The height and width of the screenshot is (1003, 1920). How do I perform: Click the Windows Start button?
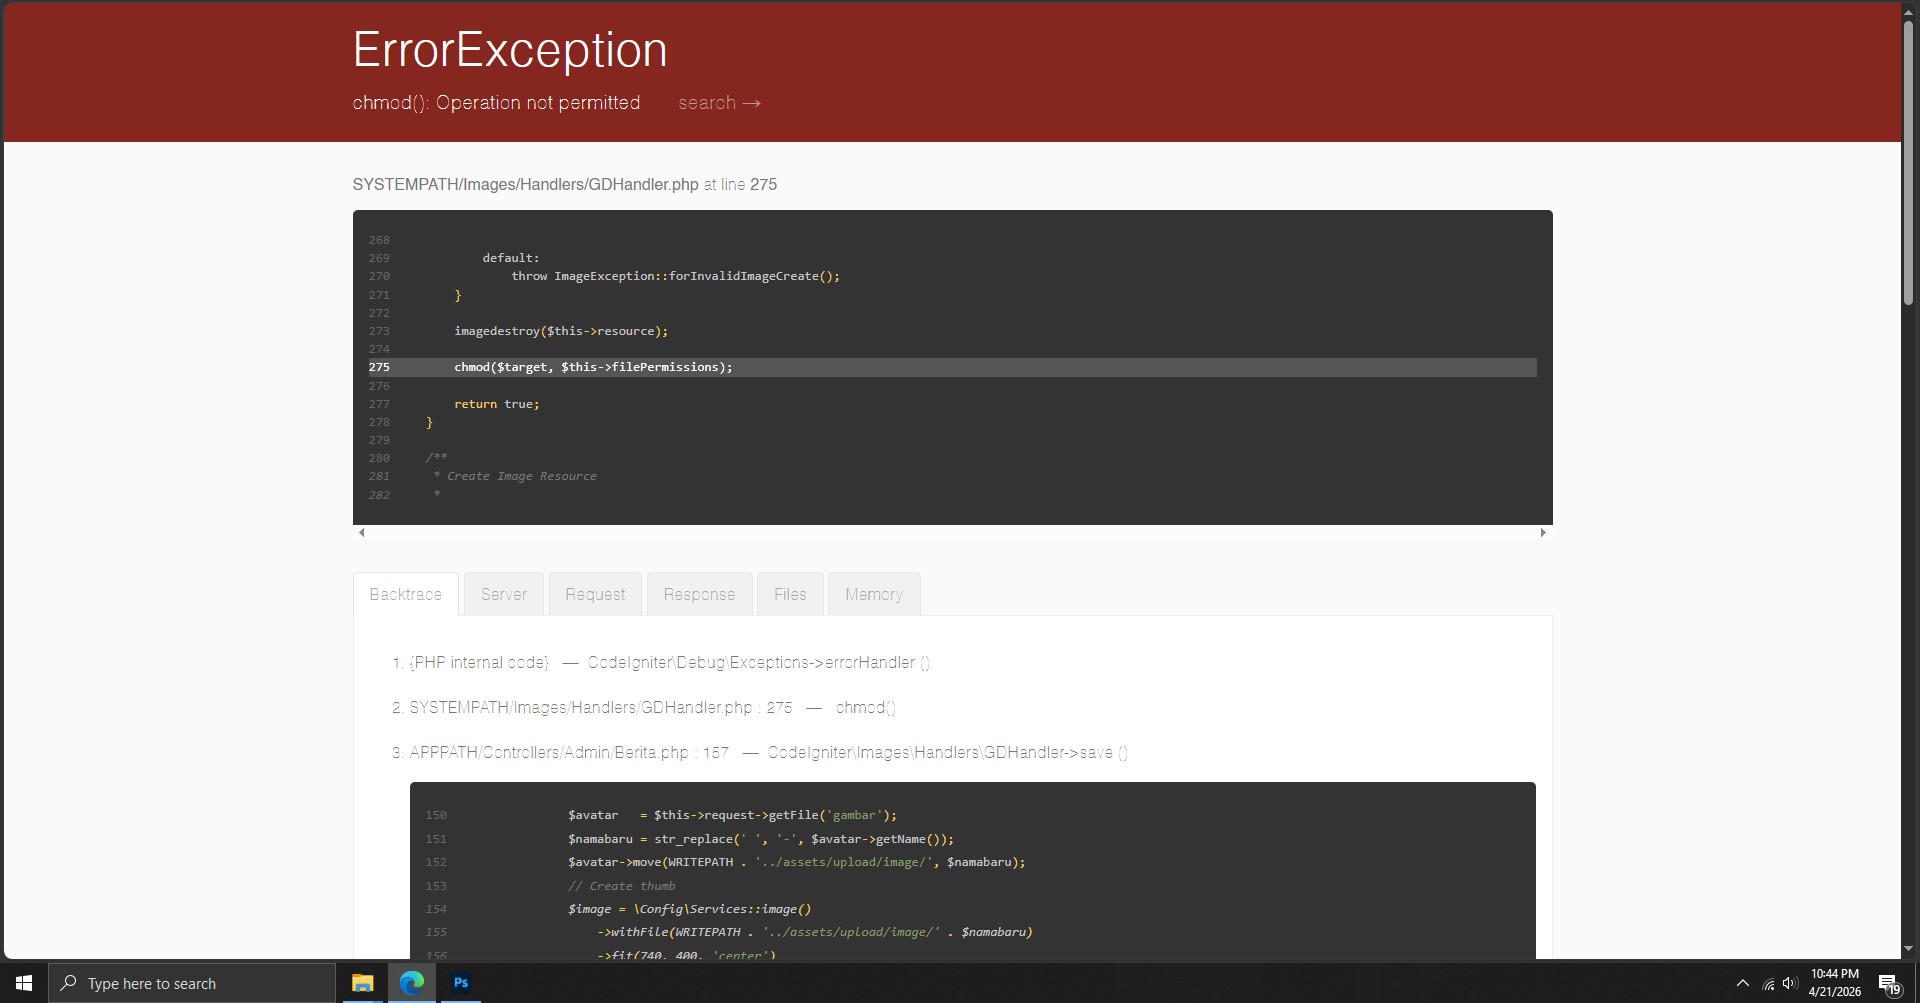(24, 983)
